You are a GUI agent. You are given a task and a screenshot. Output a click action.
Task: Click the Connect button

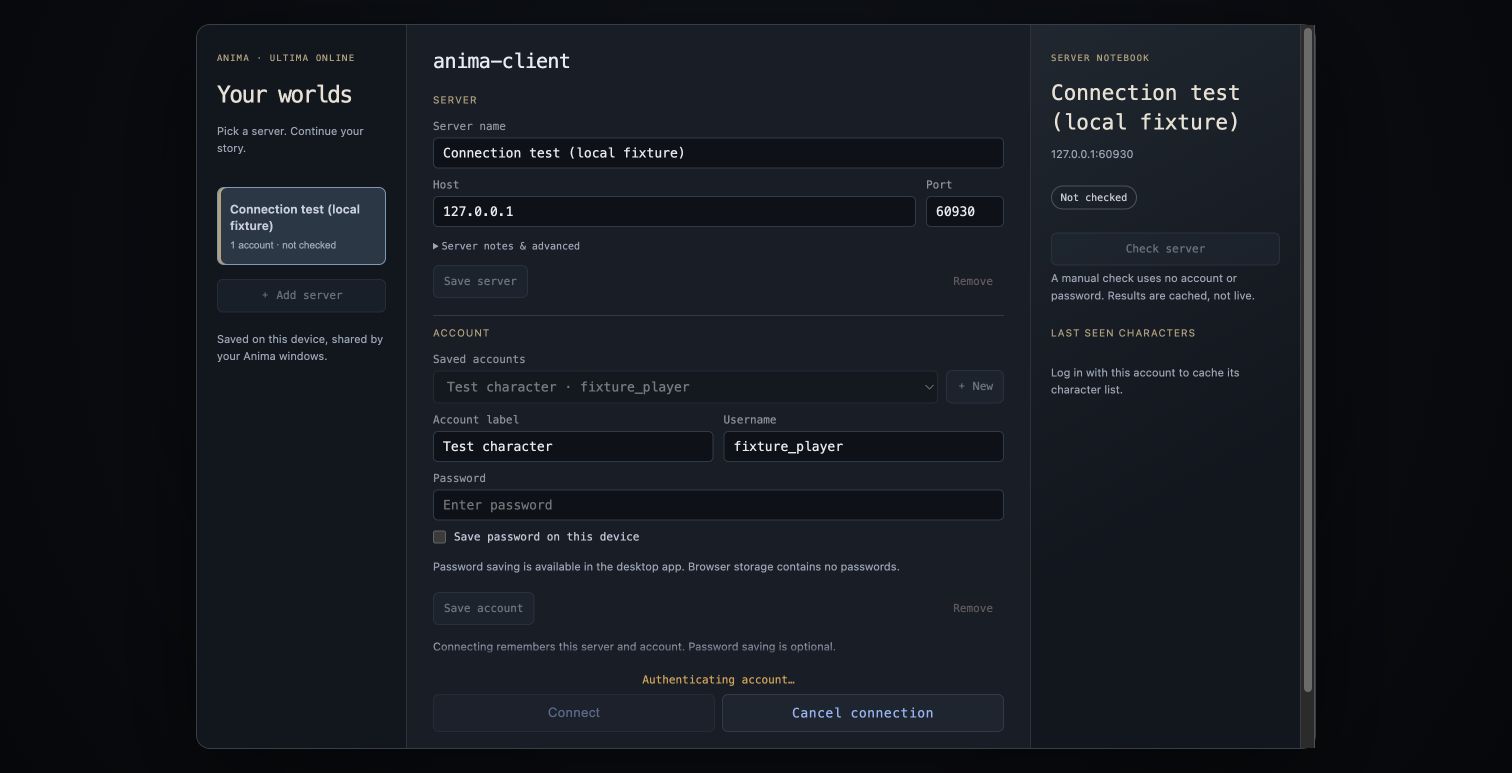coord(574,713)
